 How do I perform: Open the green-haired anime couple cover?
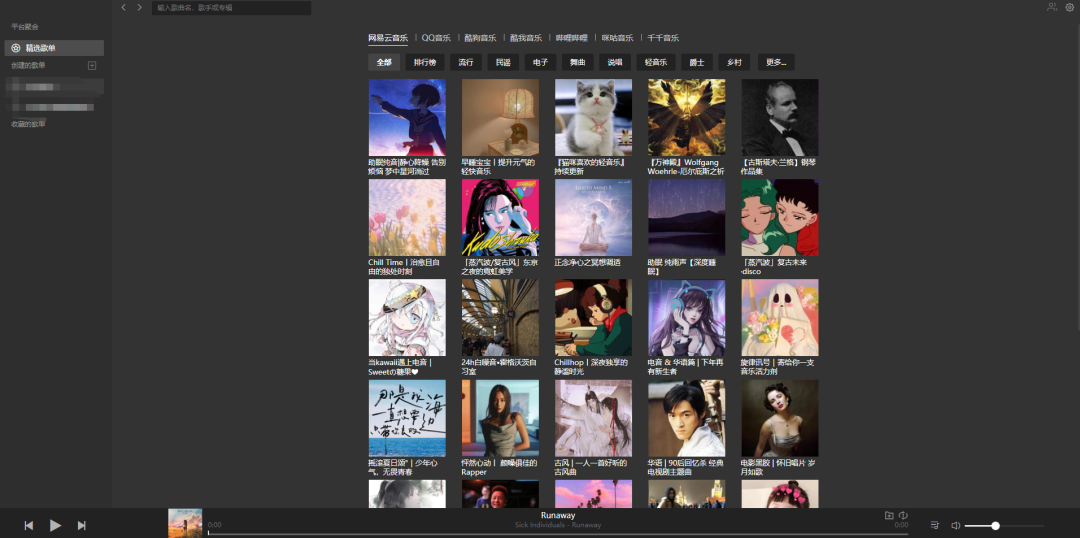pos(780,218)
